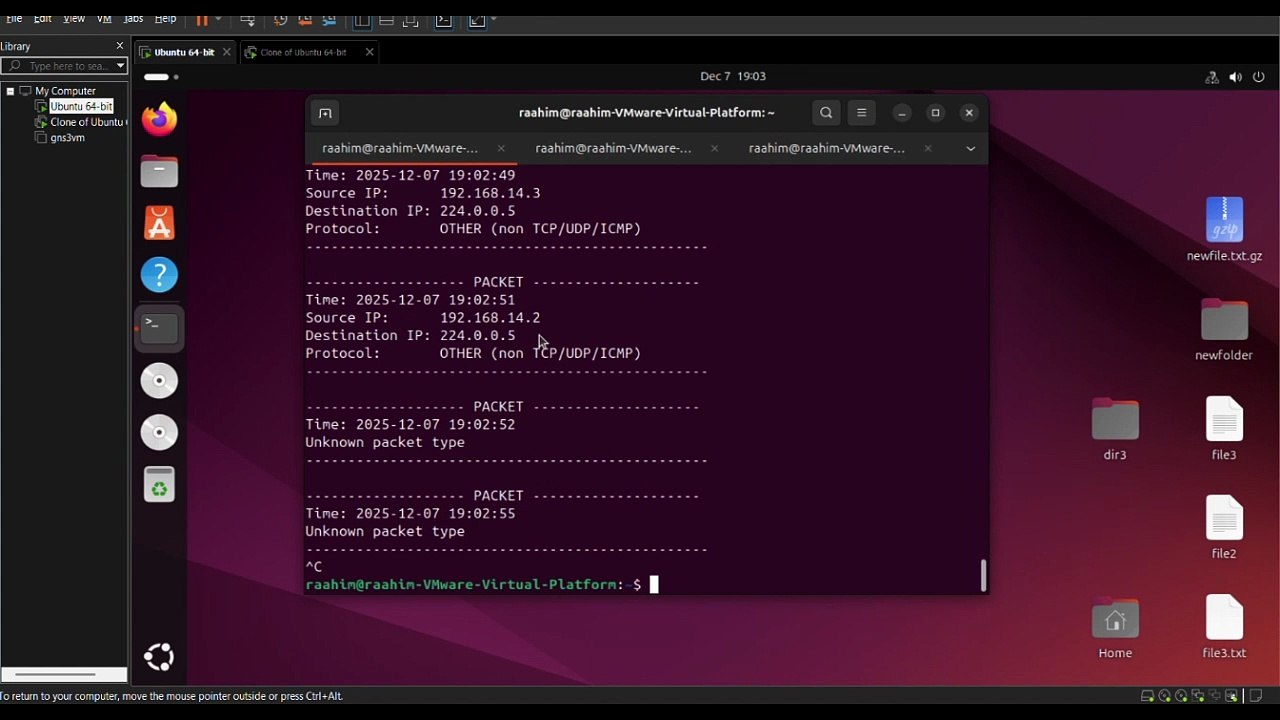
Task: Open file3.txt on the desktop
Action: point(1224,627)
